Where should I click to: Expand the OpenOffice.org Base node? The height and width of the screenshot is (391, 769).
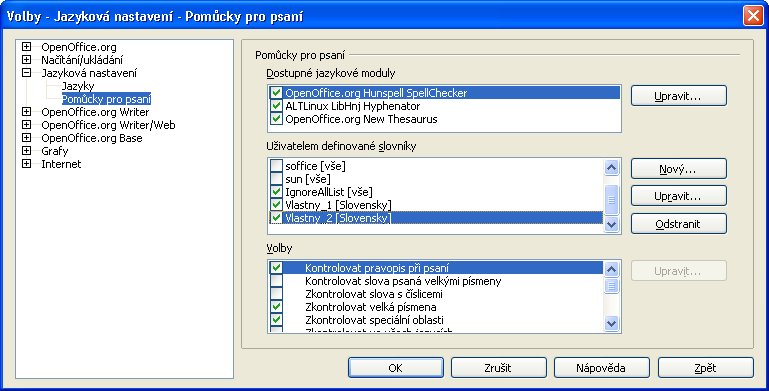coord(26,138)
